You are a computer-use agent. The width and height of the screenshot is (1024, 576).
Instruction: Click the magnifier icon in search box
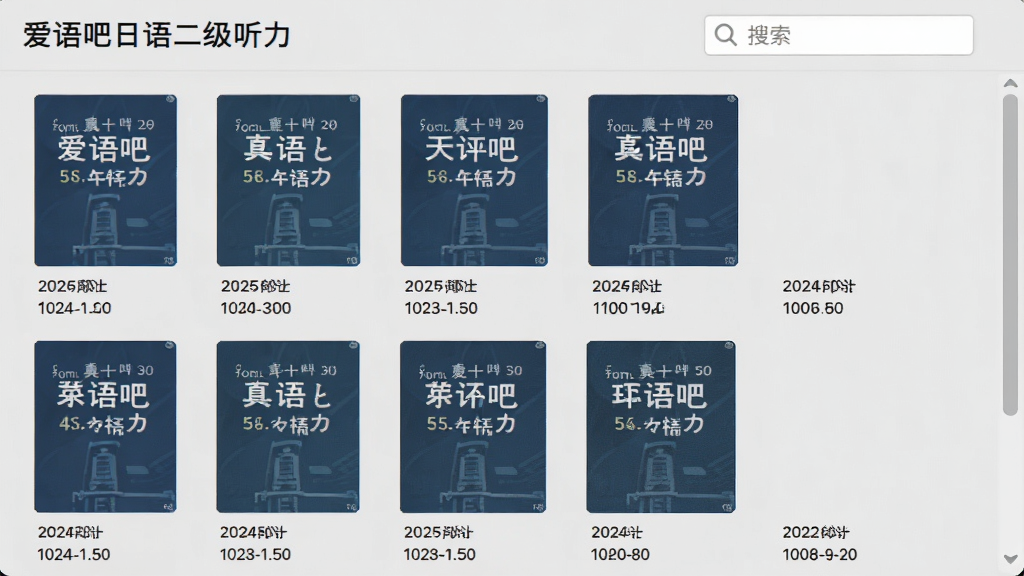[x=726, y=35]
